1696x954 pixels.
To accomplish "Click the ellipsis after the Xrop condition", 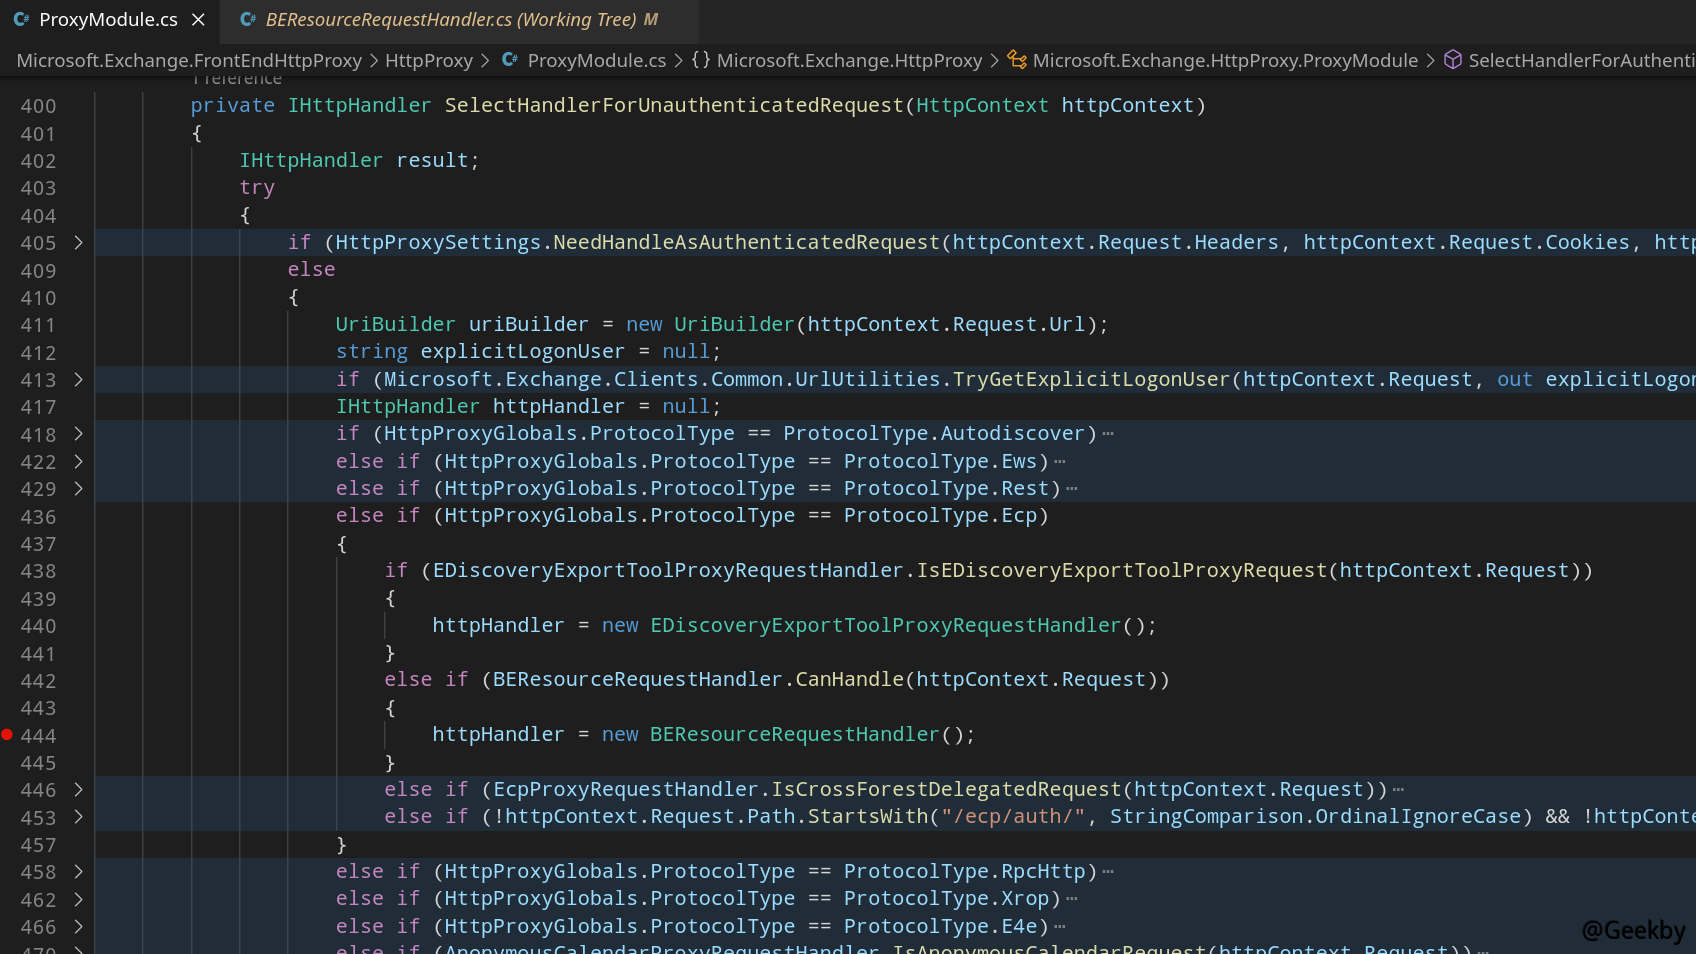I will tap(1072, 899).
